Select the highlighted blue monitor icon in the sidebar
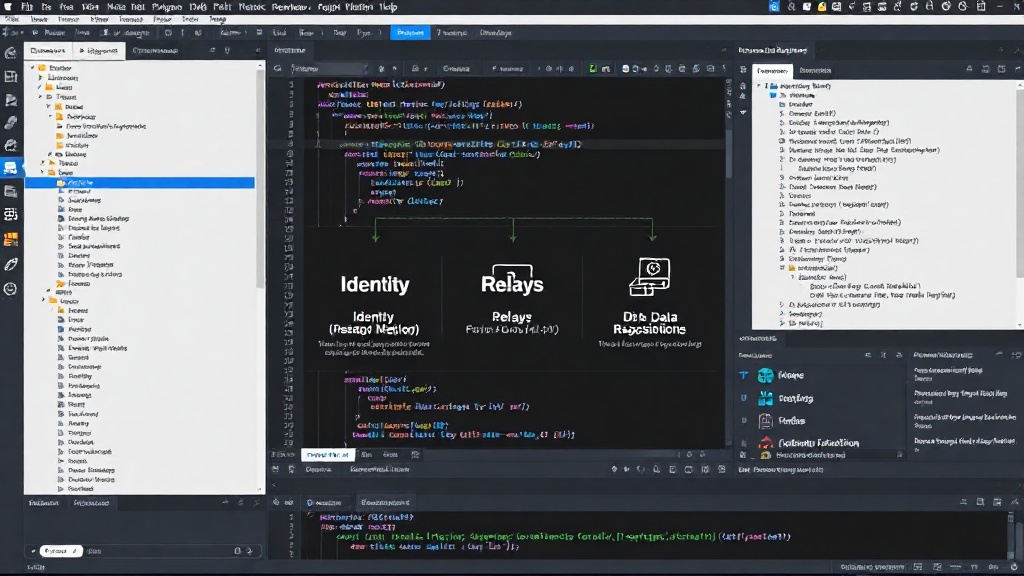This screenshot has width=1024, height=576. 10,168
